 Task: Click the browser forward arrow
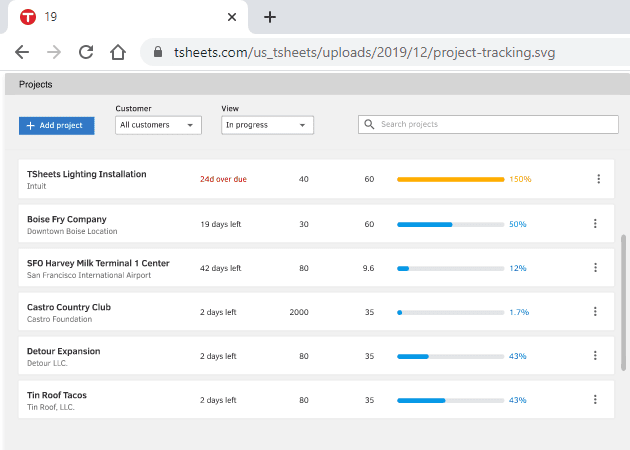54,52
